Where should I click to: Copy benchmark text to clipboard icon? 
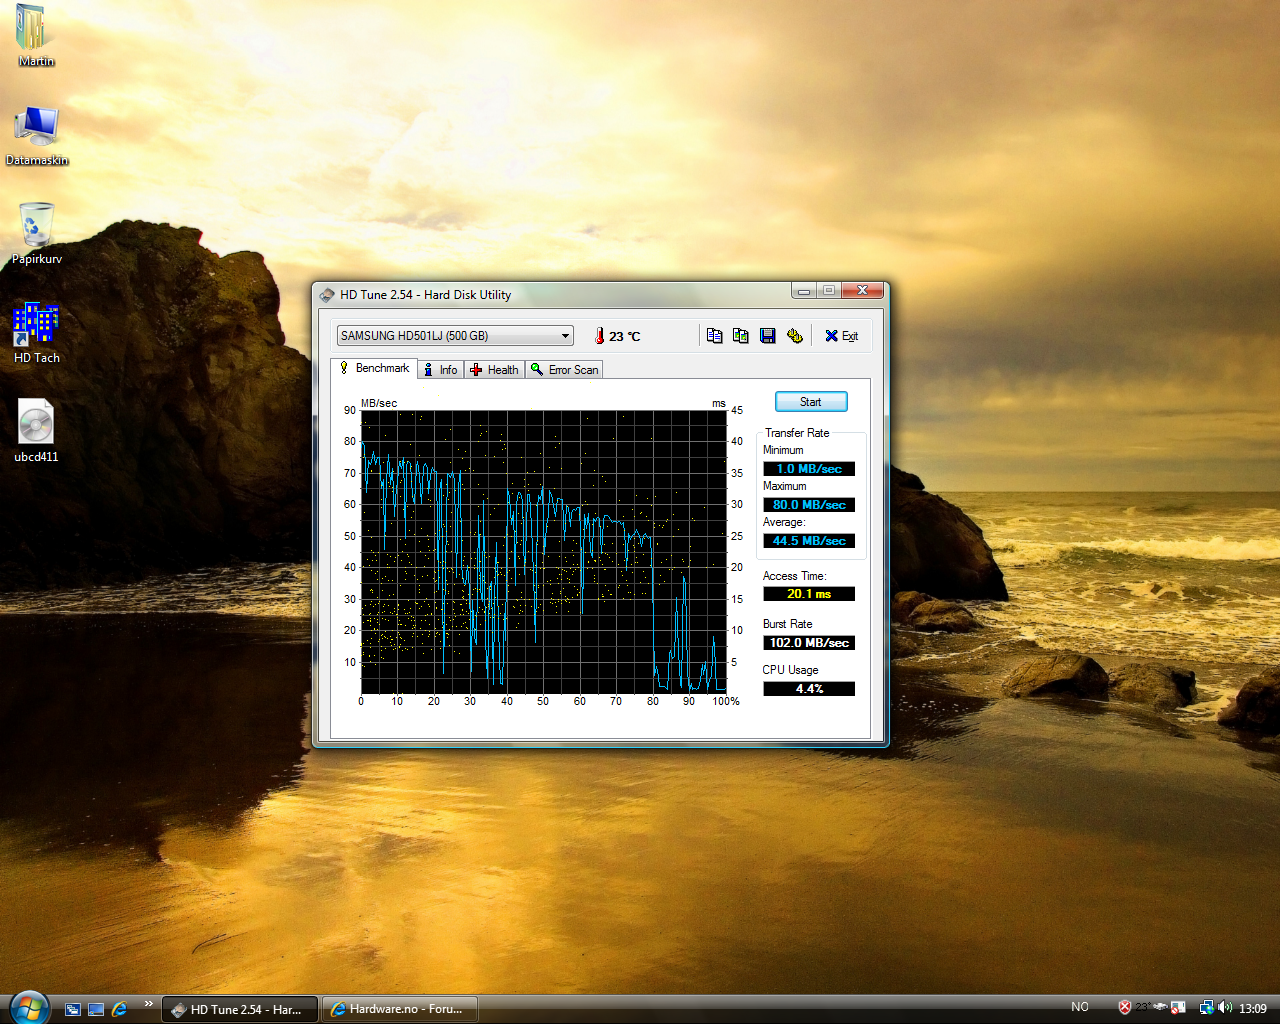714,336
